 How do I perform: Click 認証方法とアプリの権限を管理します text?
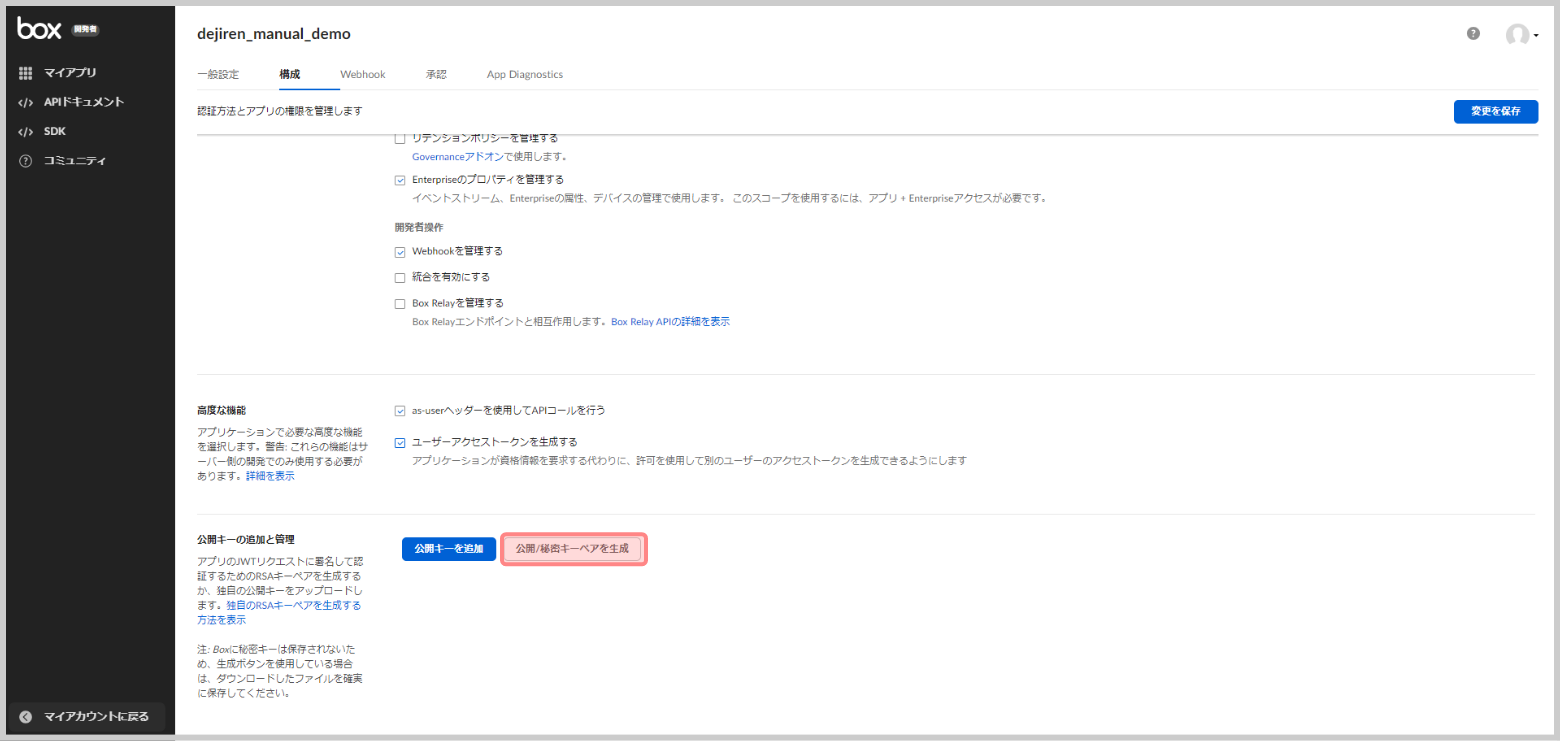coord(280,111)
